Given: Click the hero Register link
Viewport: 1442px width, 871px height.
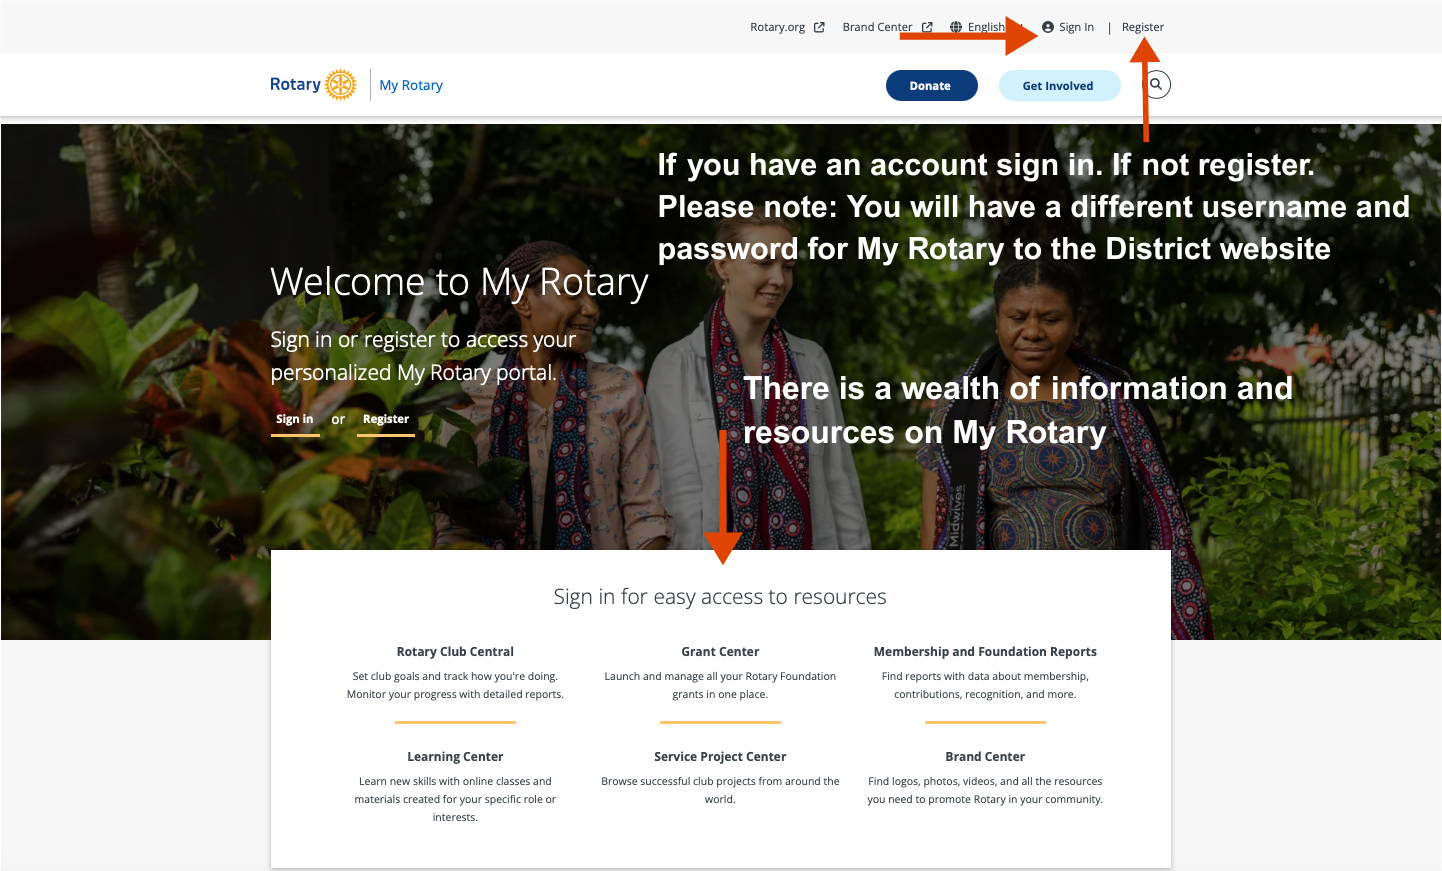Looking at the screenshot, I should point(386,419).
